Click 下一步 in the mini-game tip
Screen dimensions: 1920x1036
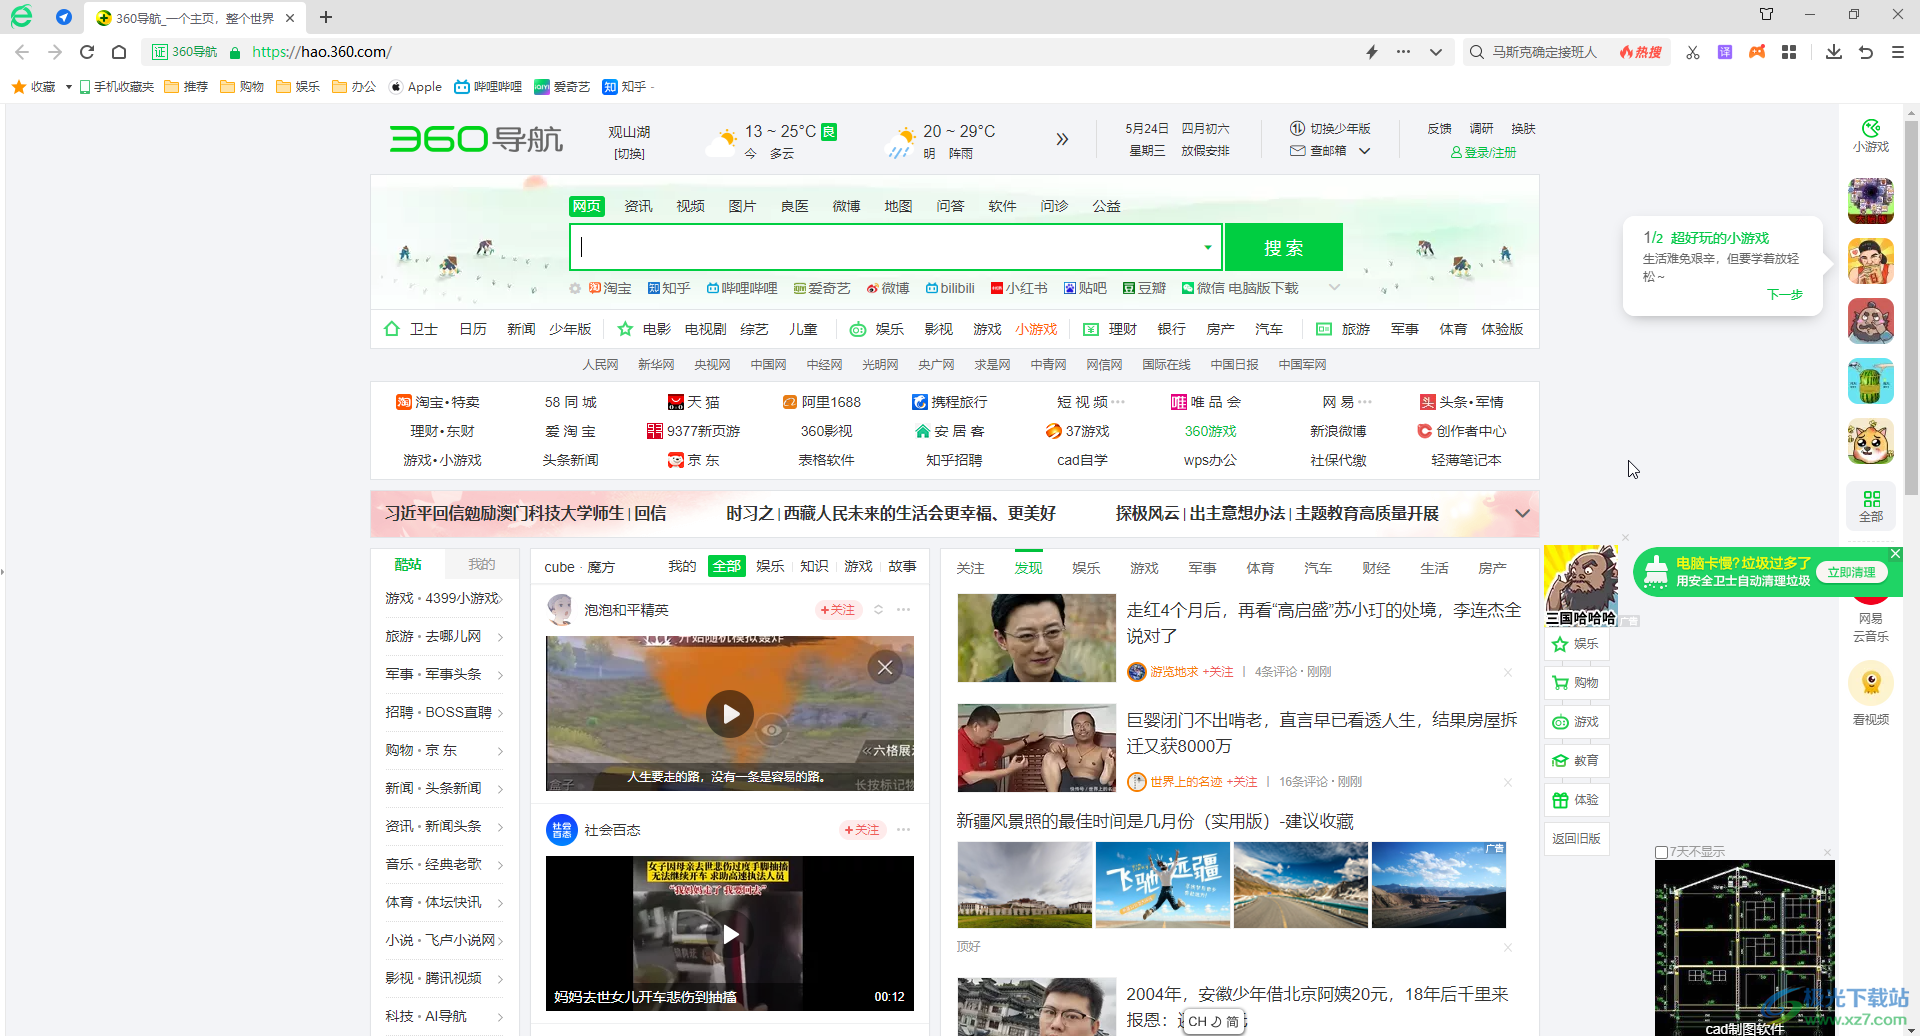coord(1784,294)
